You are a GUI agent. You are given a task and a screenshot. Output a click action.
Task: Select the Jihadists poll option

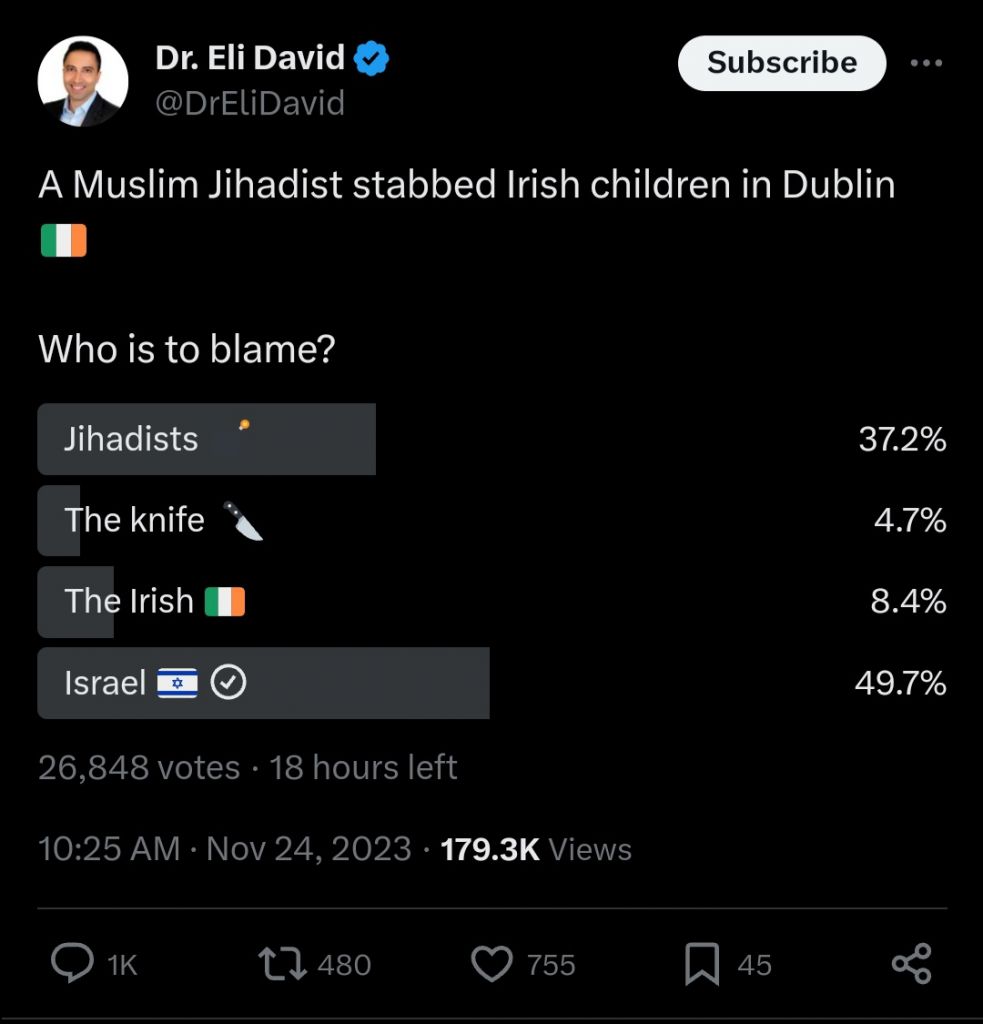pyautogui.click(x=491, y=439)
